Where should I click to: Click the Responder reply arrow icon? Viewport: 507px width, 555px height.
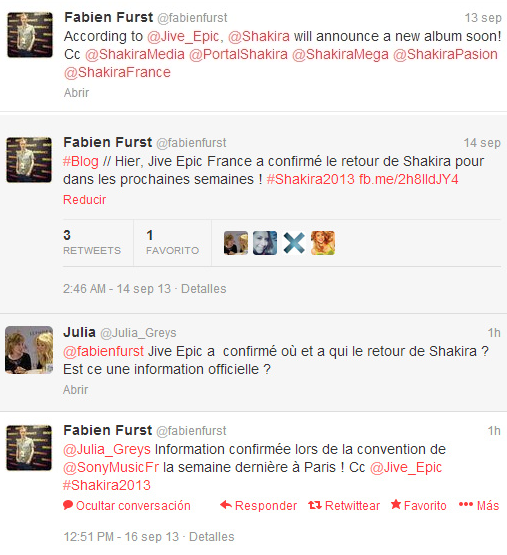(226, 505)
